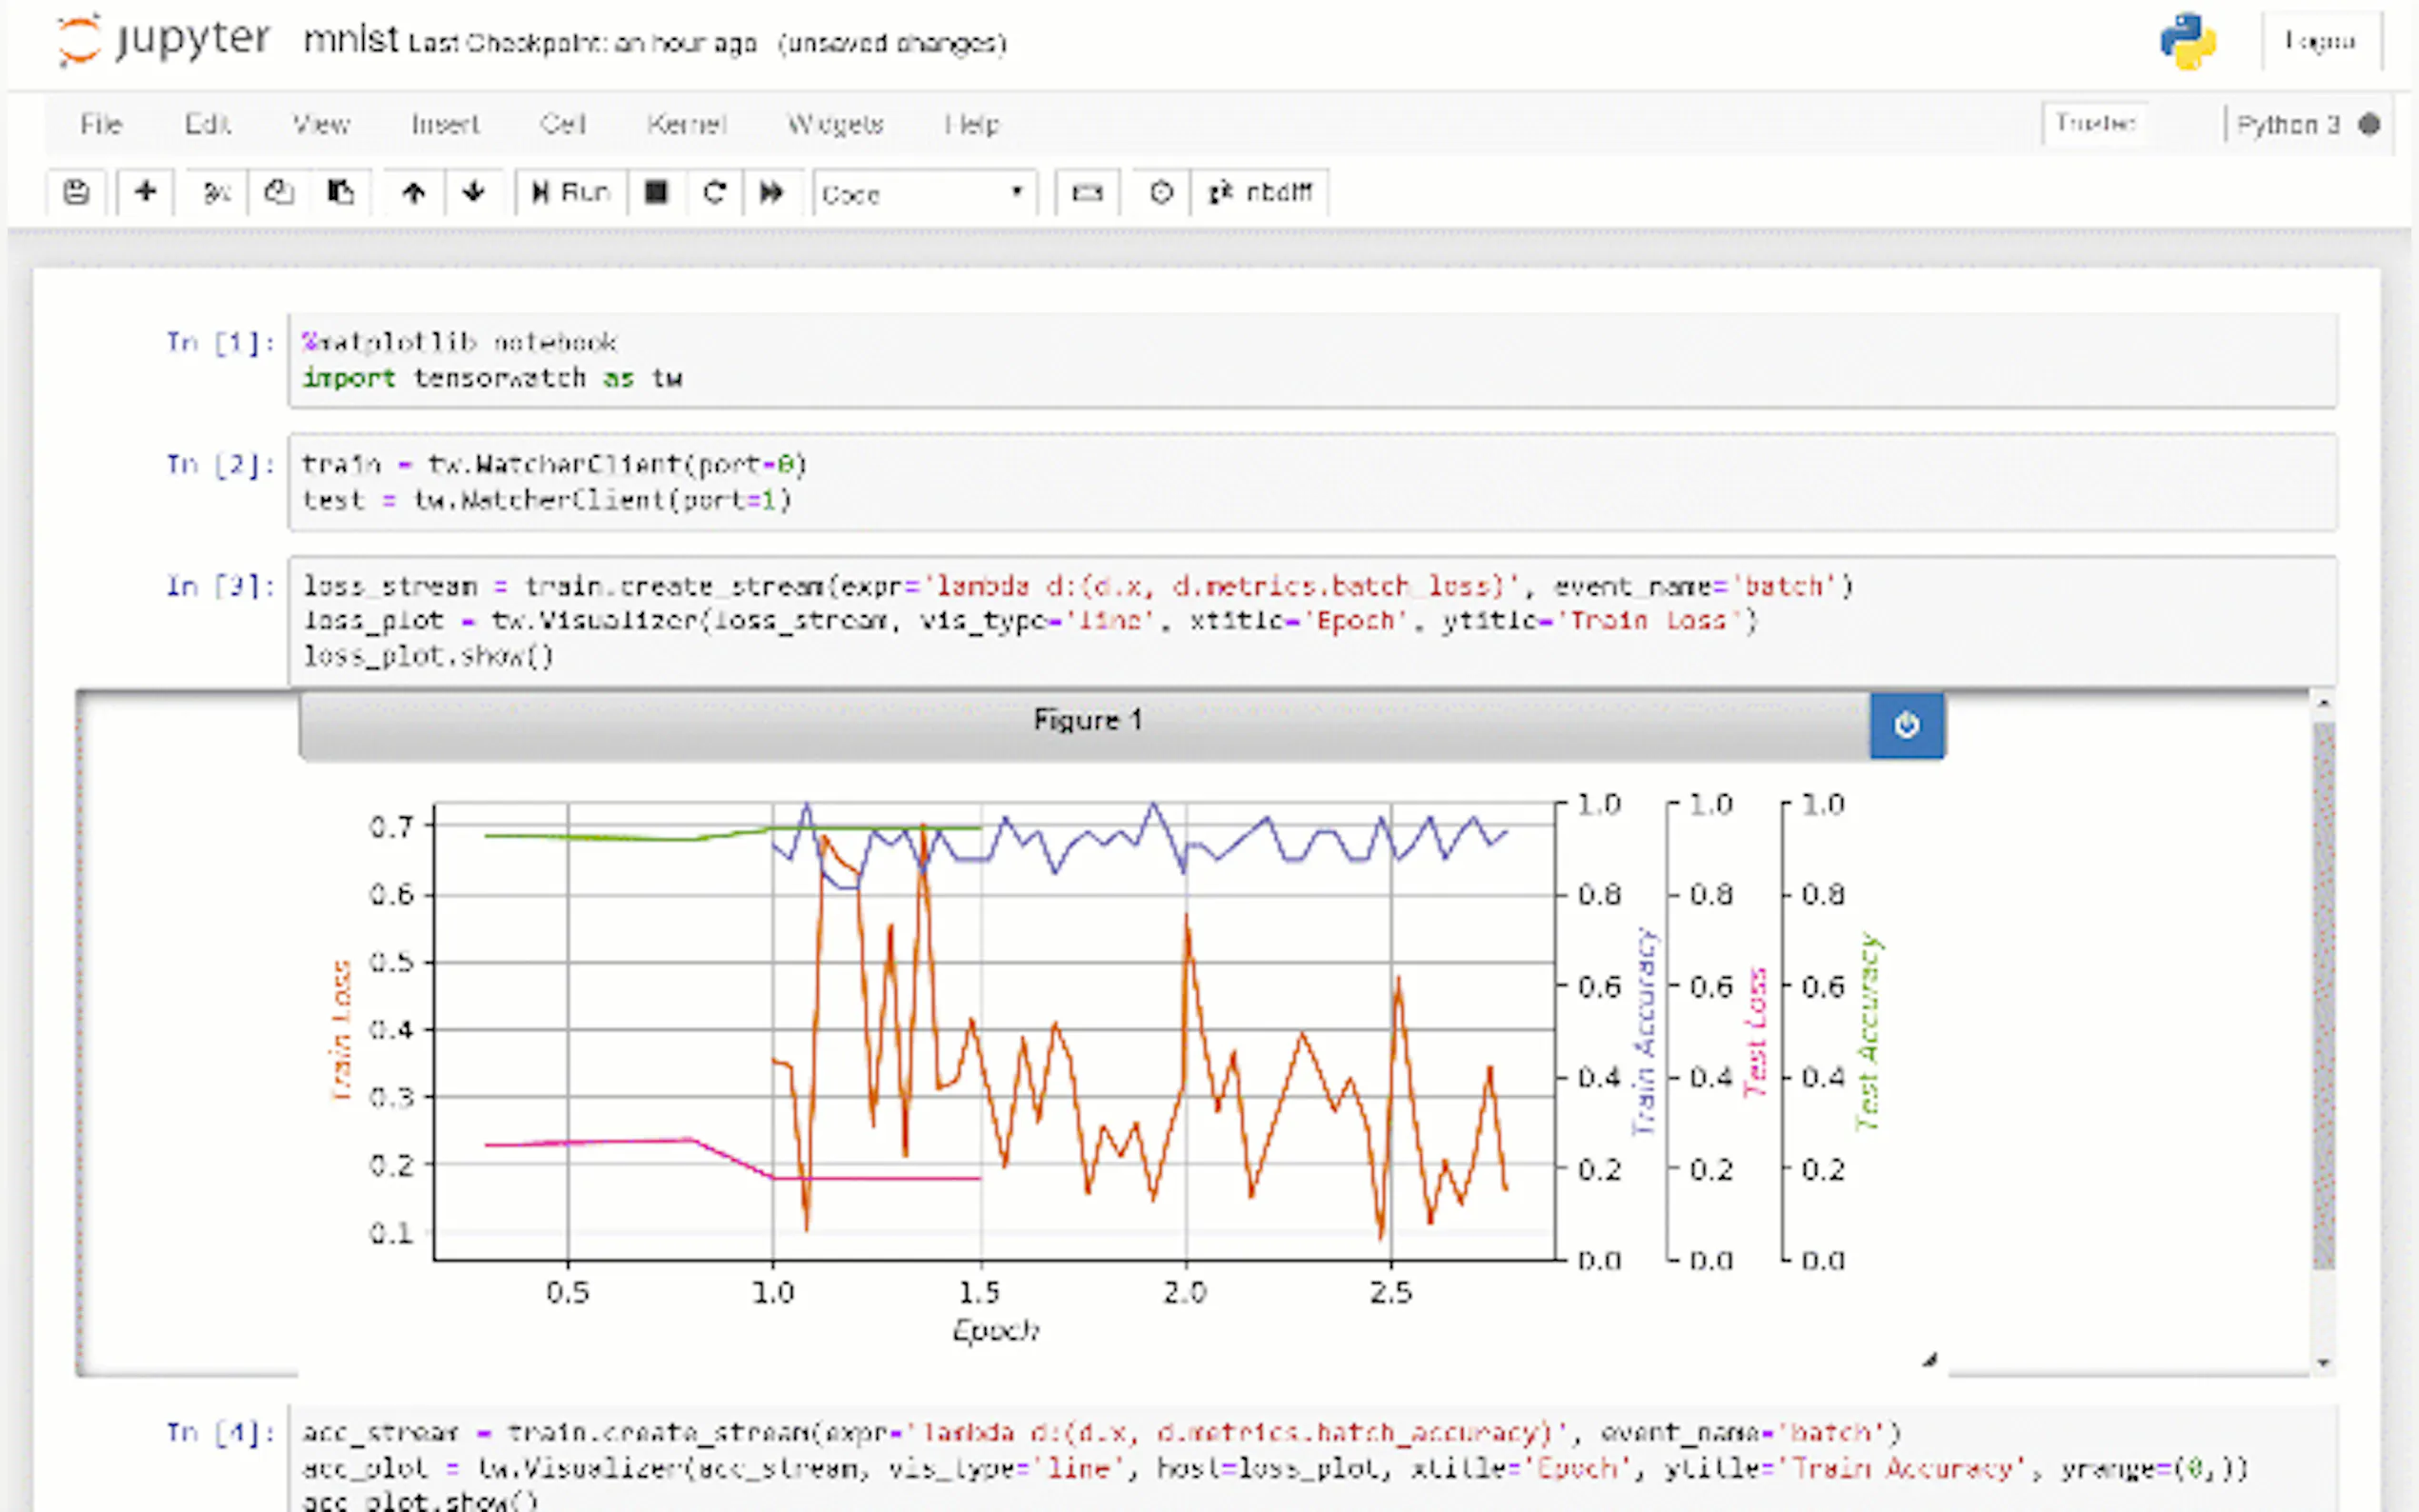Click the clock icon beside nbdiff
This screenshot has width=2419, height=1512.
[1160, 192]
